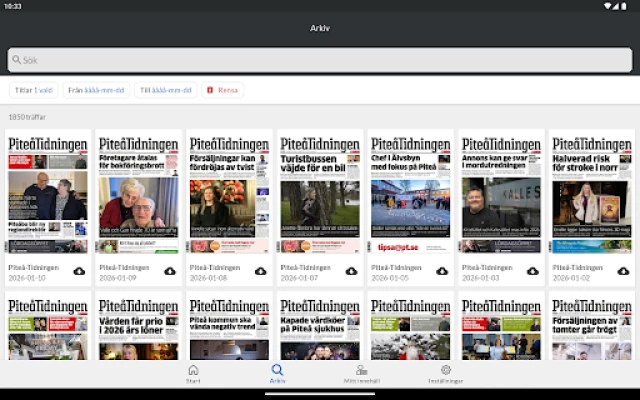Open the Turistbussen front page thumbnail
The width and height of the screenshot is (640, 400).
pos(319,195)
